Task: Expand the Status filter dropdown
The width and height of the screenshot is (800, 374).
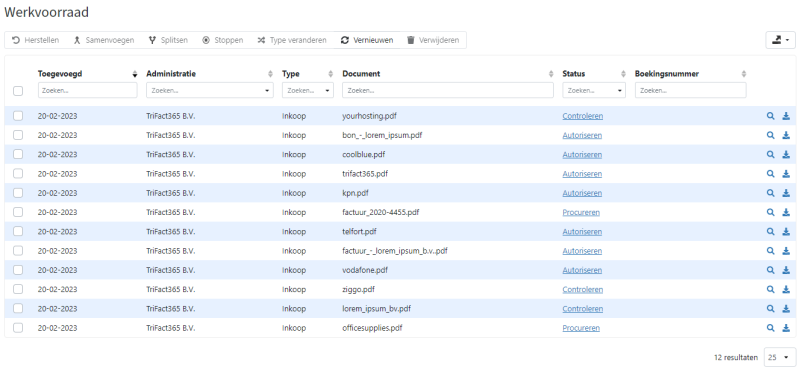Action: [594, 90]
